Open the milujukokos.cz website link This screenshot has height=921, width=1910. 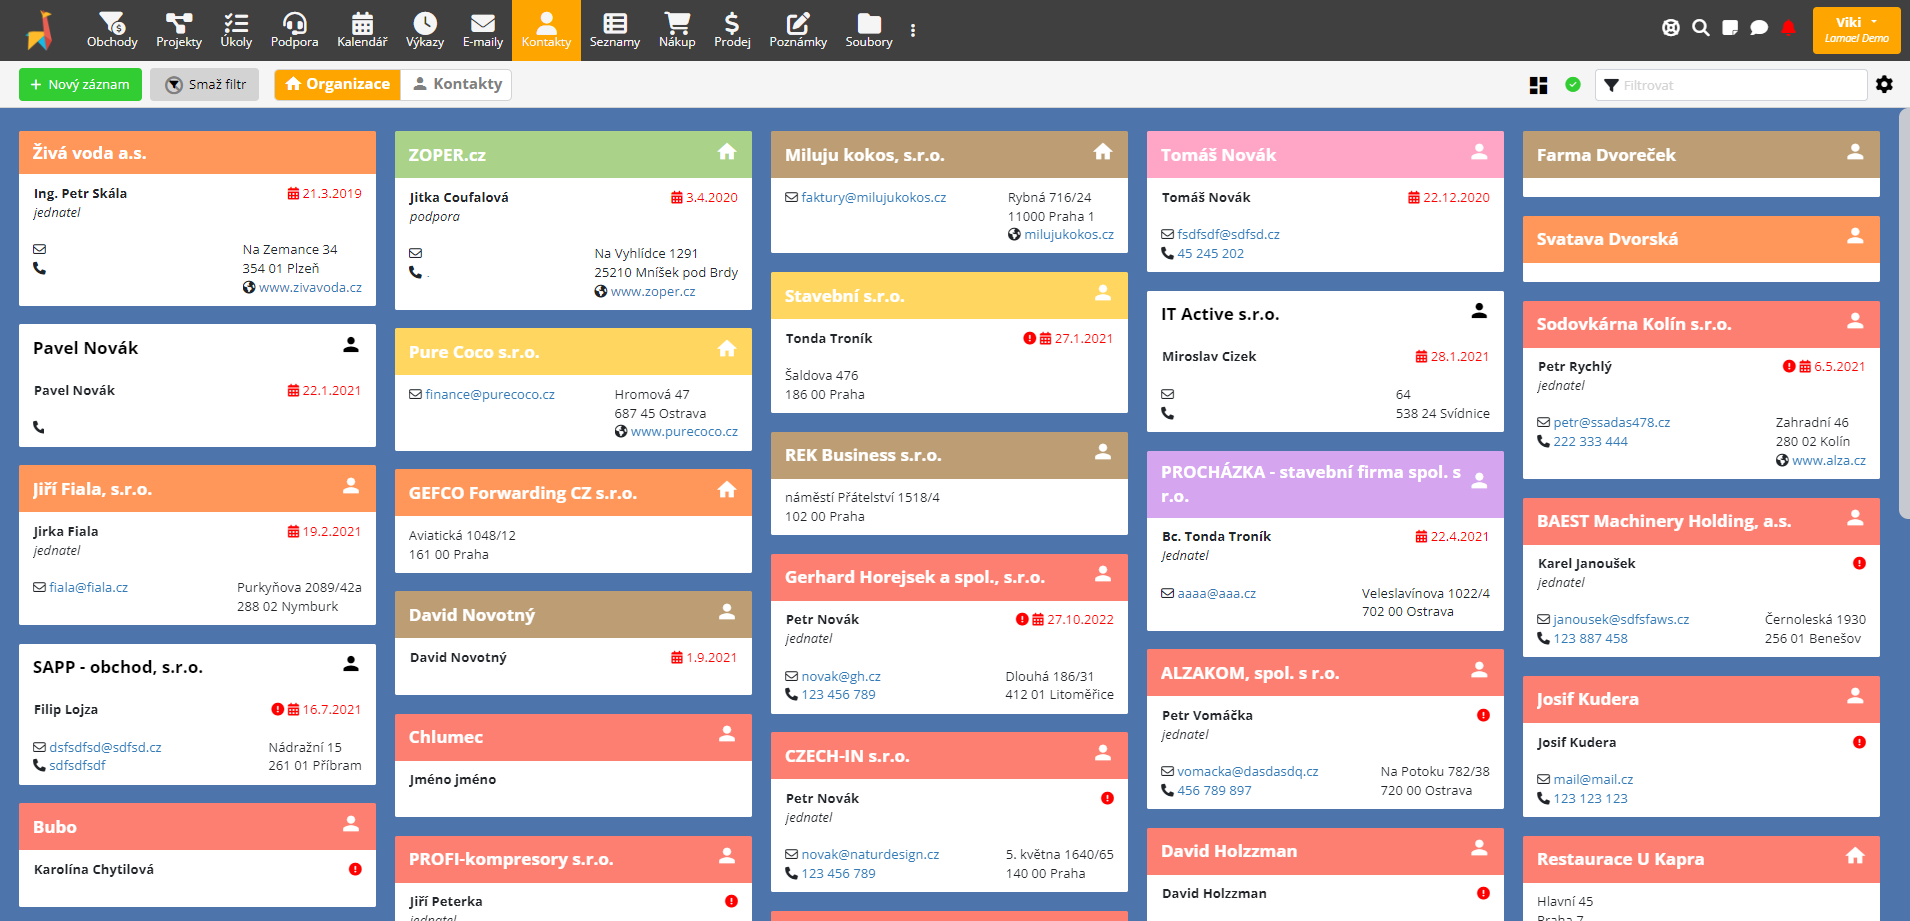coord(1068,234)
